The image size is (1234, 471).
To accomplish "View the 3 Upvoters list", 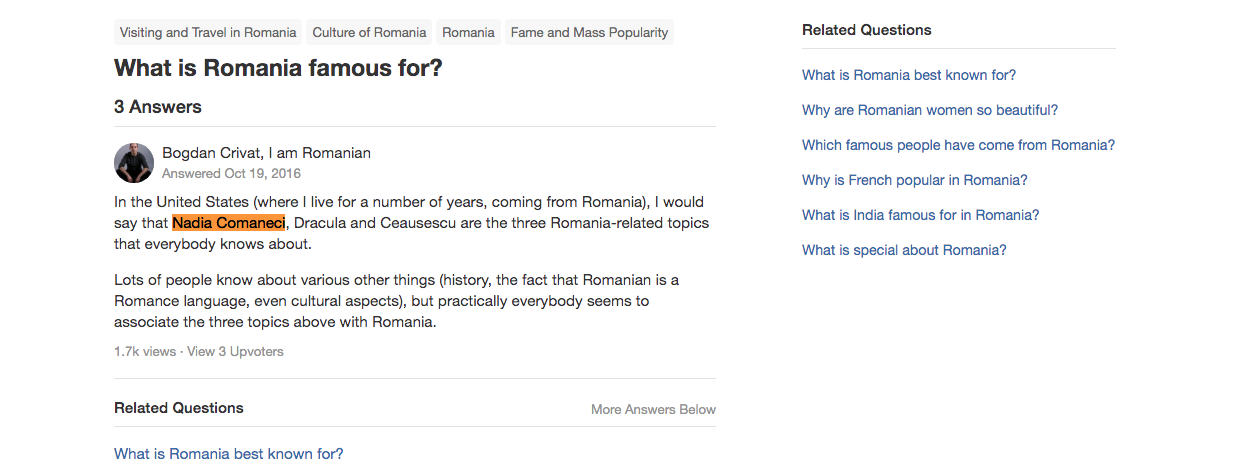I will click(235, 351).
